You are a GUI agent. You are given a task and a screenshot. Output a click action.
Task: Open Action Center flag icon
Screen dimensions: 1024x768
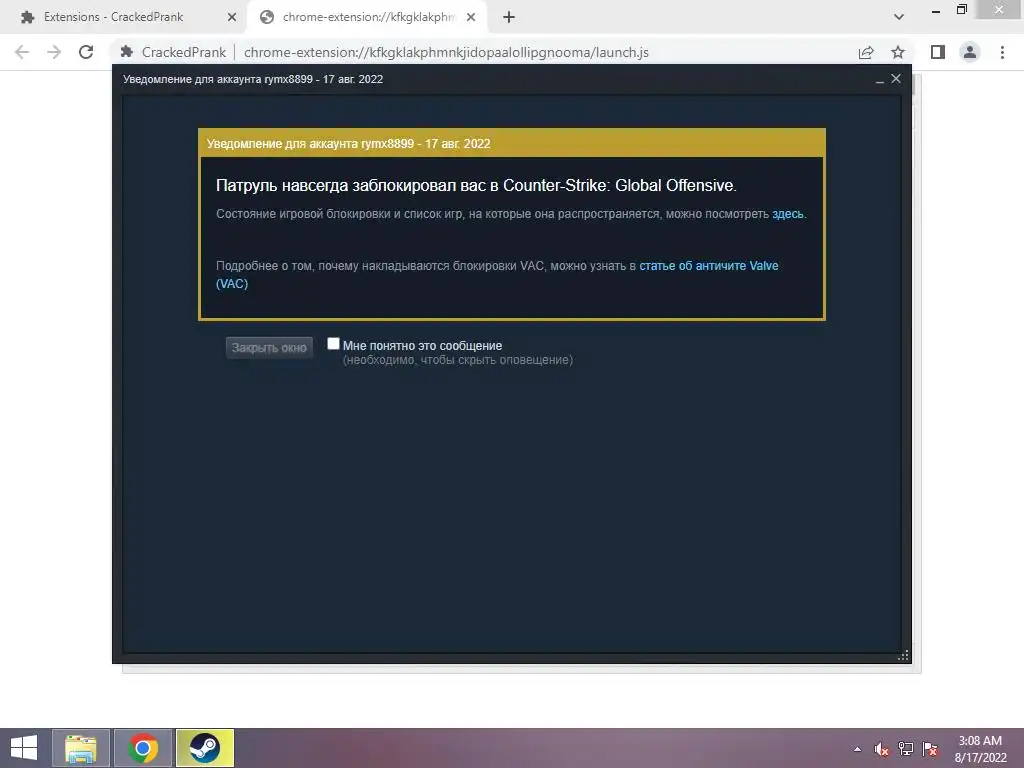click(x=930, y=749)
